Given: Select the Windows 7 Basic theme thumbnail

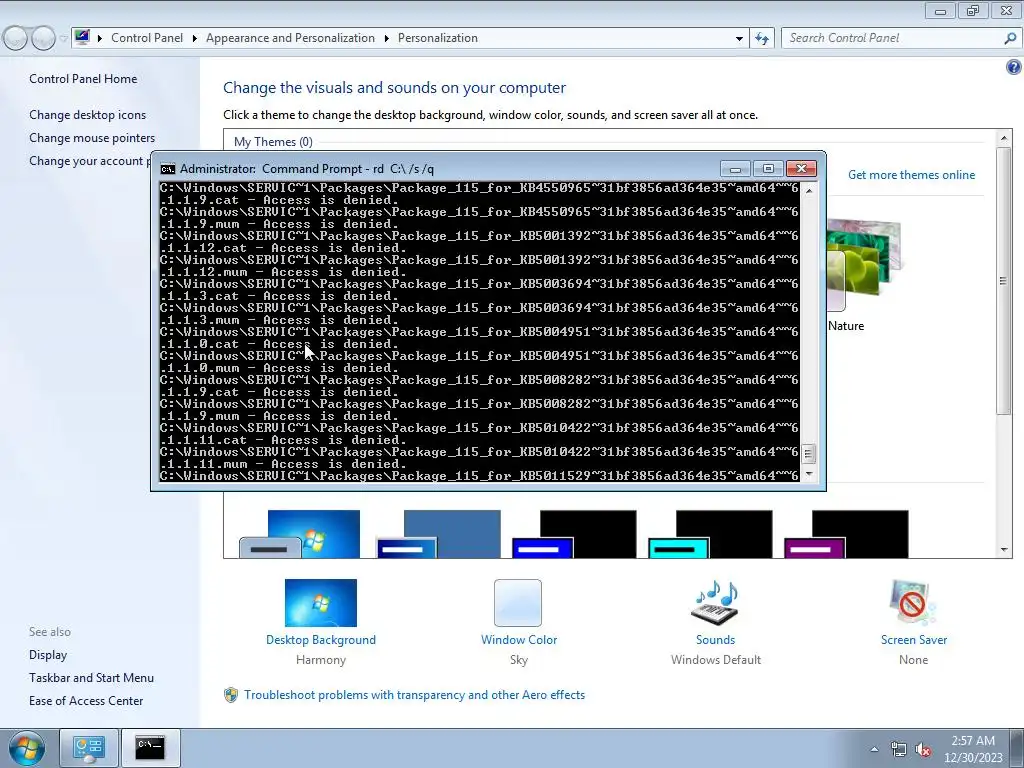Looking at the screenshot, I should (x=300, y=534).
